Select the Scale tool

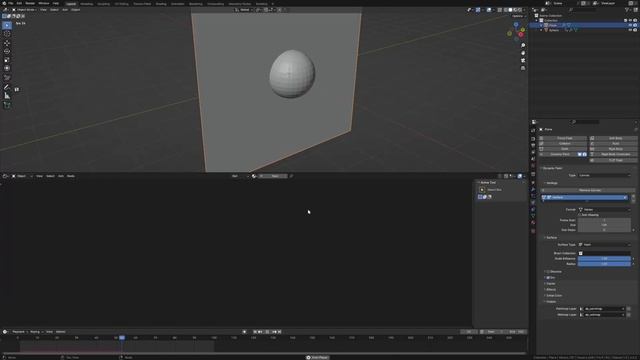click(x=7, y=60)
